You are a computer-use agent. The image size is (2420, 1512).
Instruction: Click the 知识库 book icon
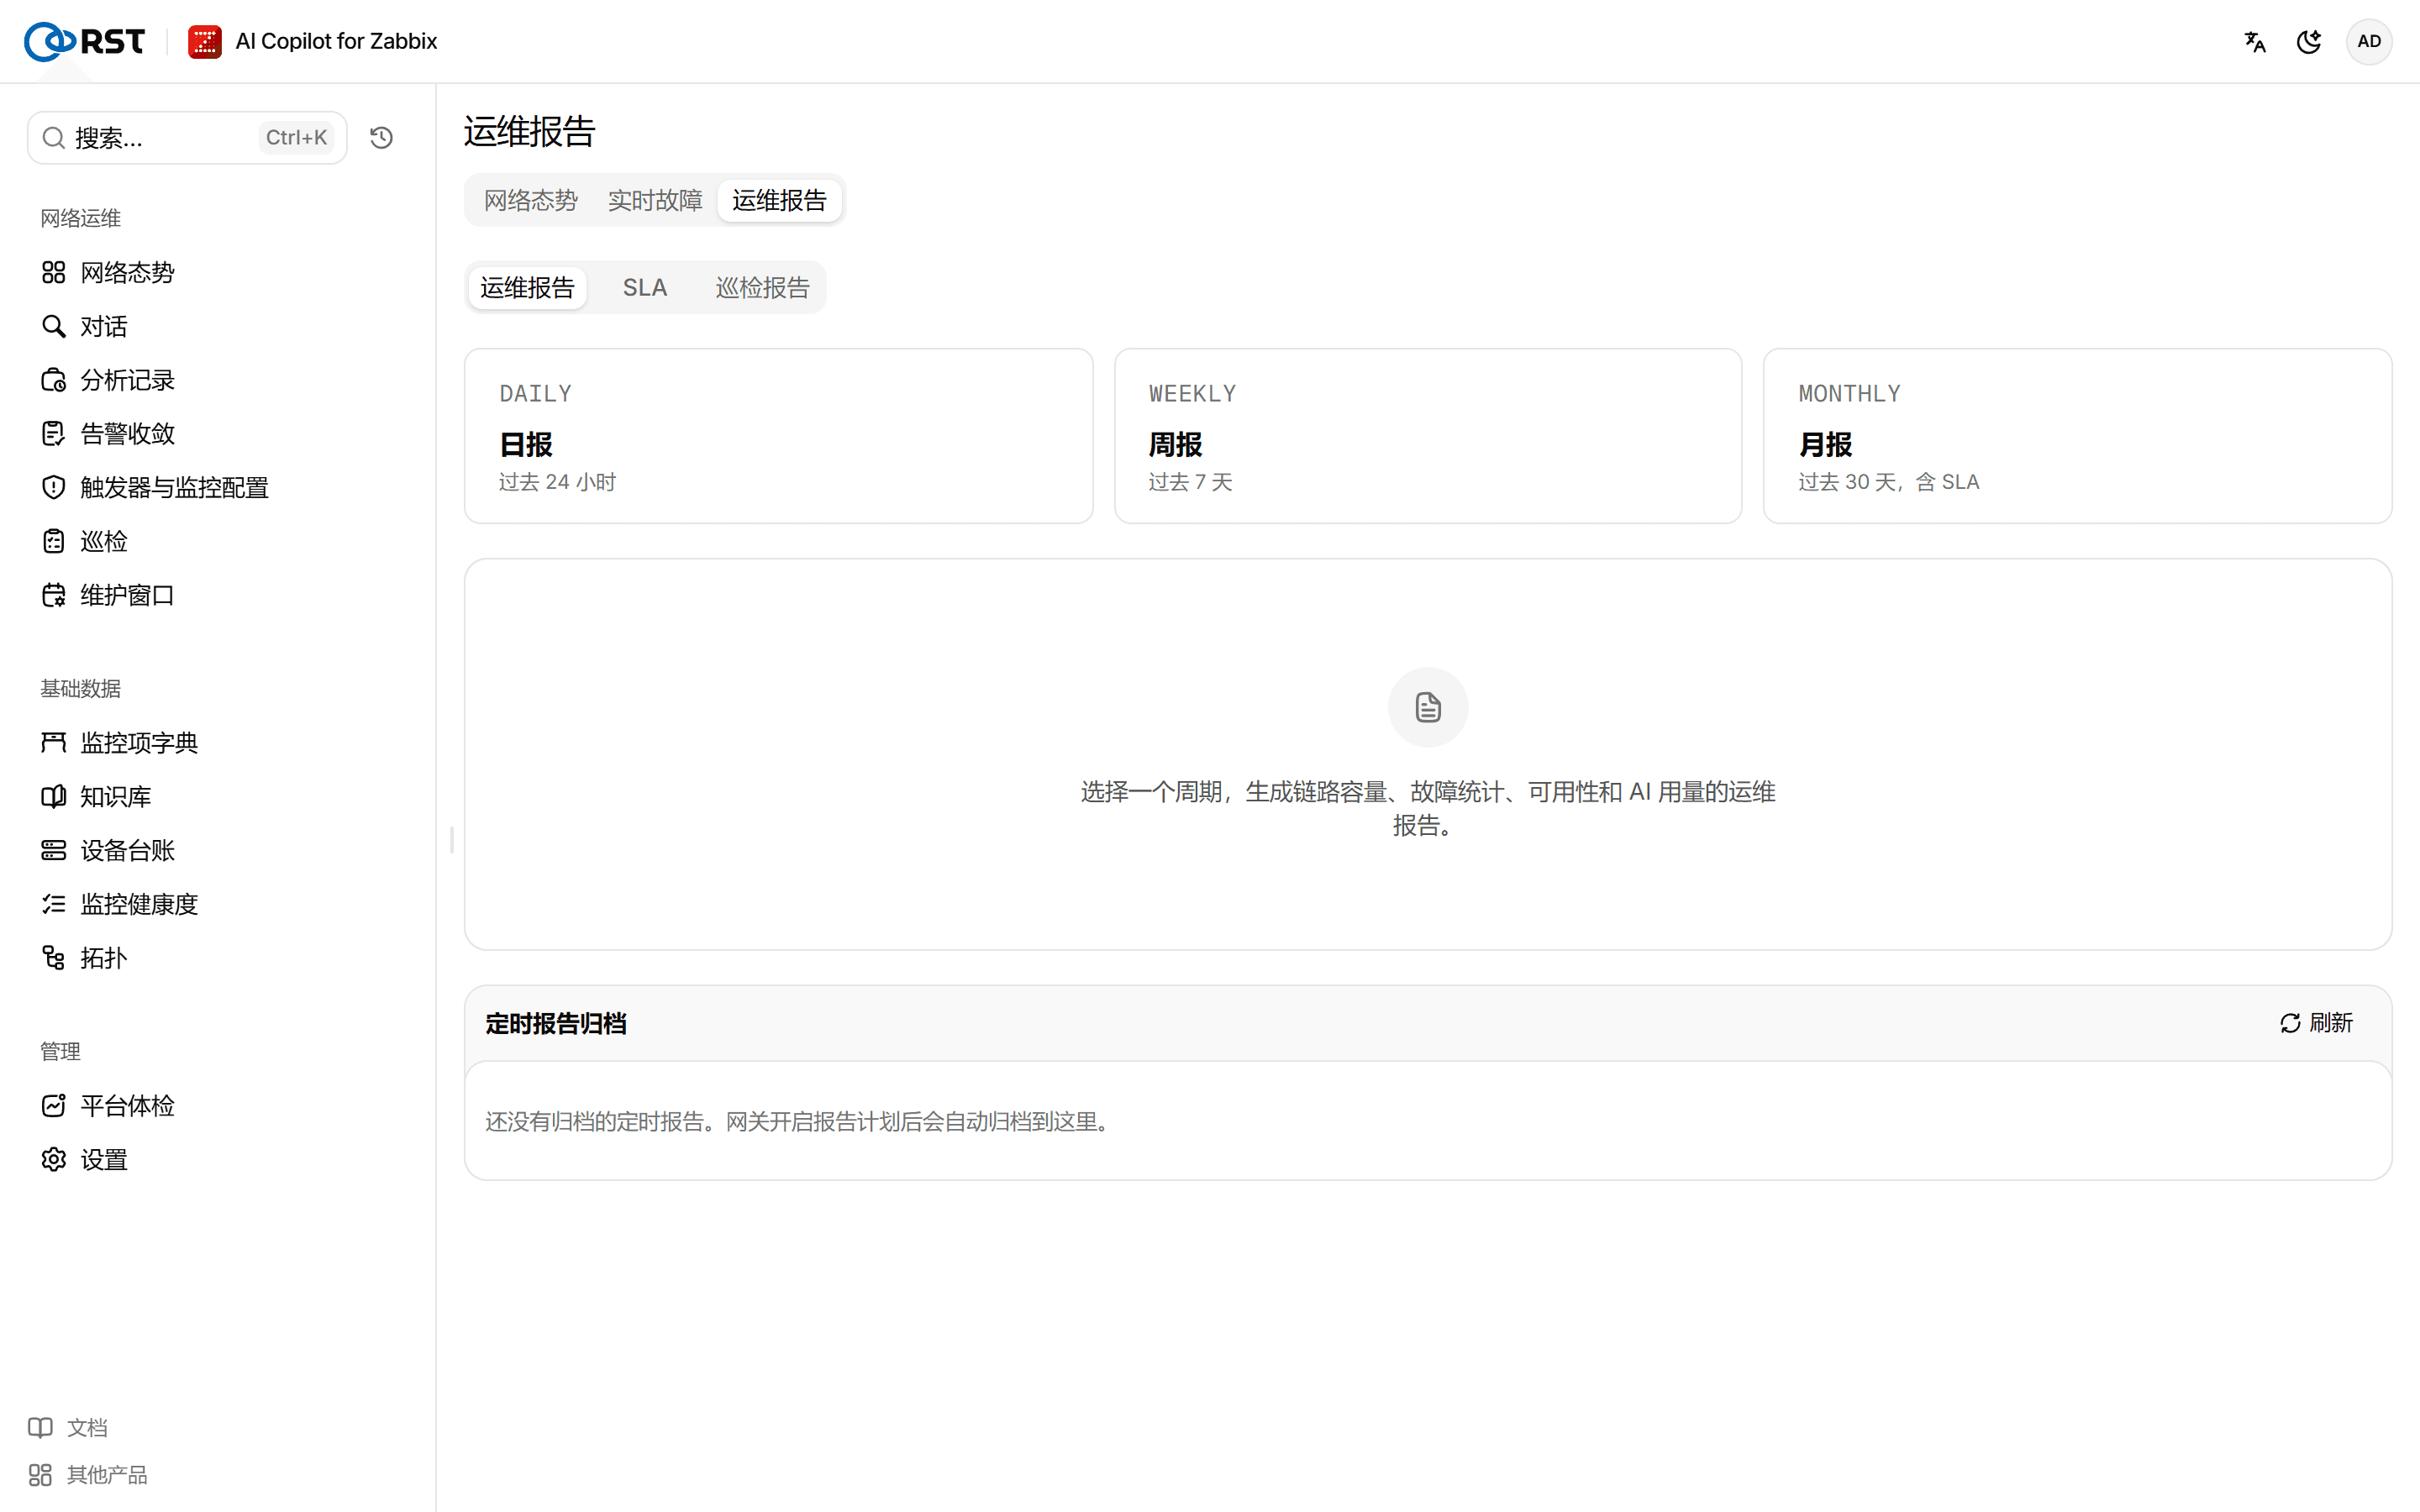[x=54, y=796]
